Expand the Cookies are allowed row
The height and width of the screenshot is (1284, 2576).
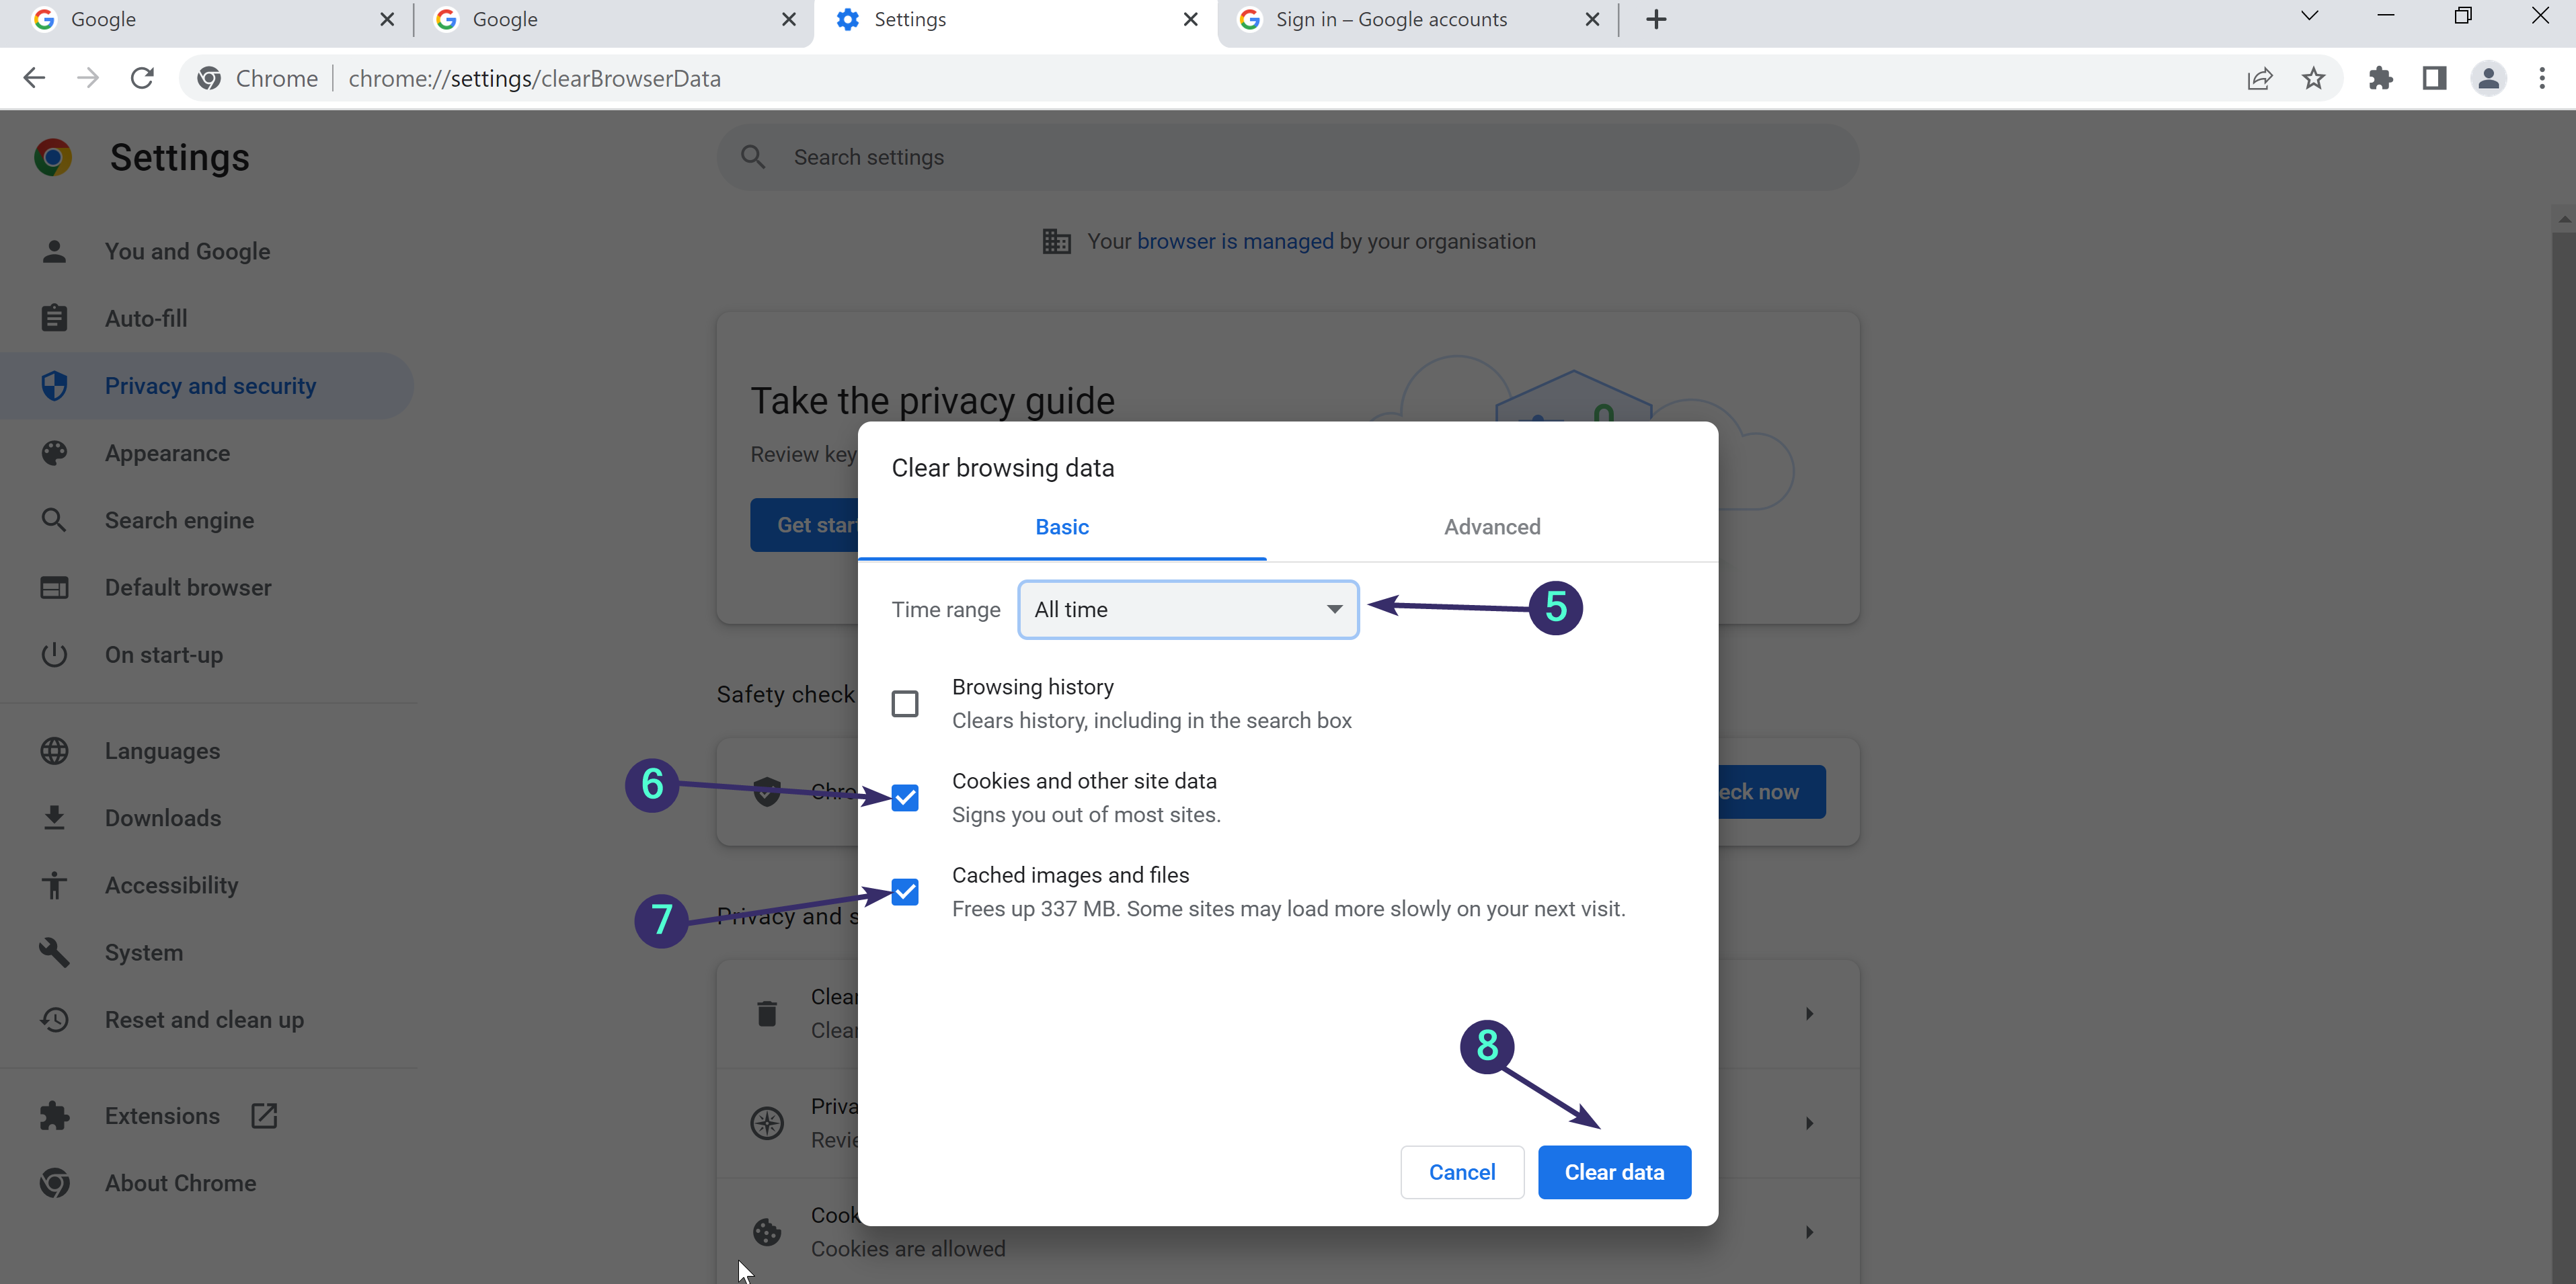coord(1809,1231)
